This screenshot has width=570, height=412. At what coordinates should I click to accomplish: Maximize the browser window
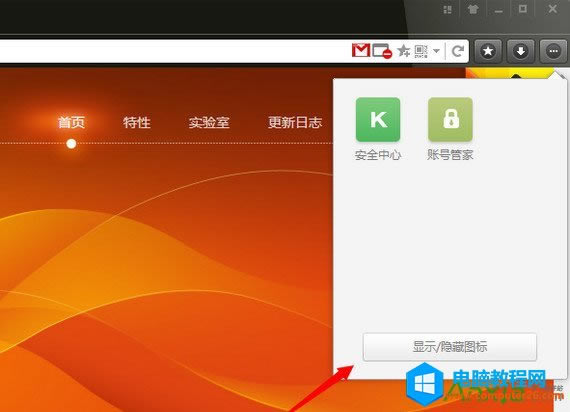[x=523, y=9]
